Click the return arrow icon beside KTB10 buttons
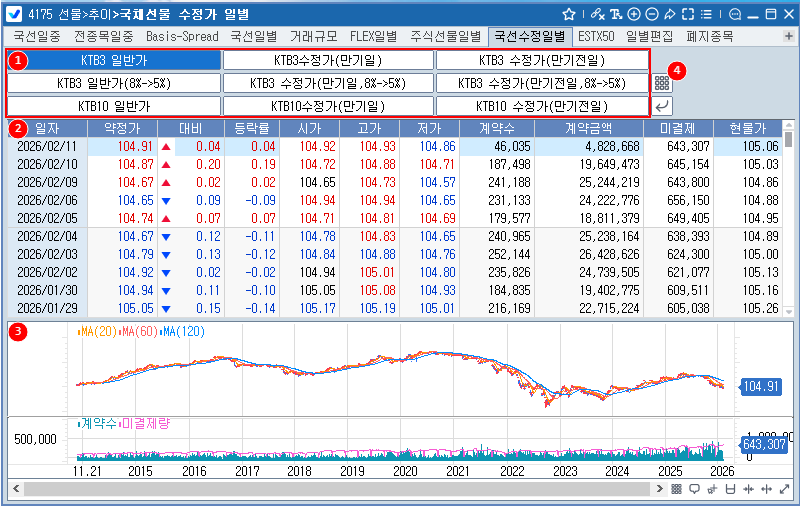This screenshot has width=801, height=507. [663, 105]
